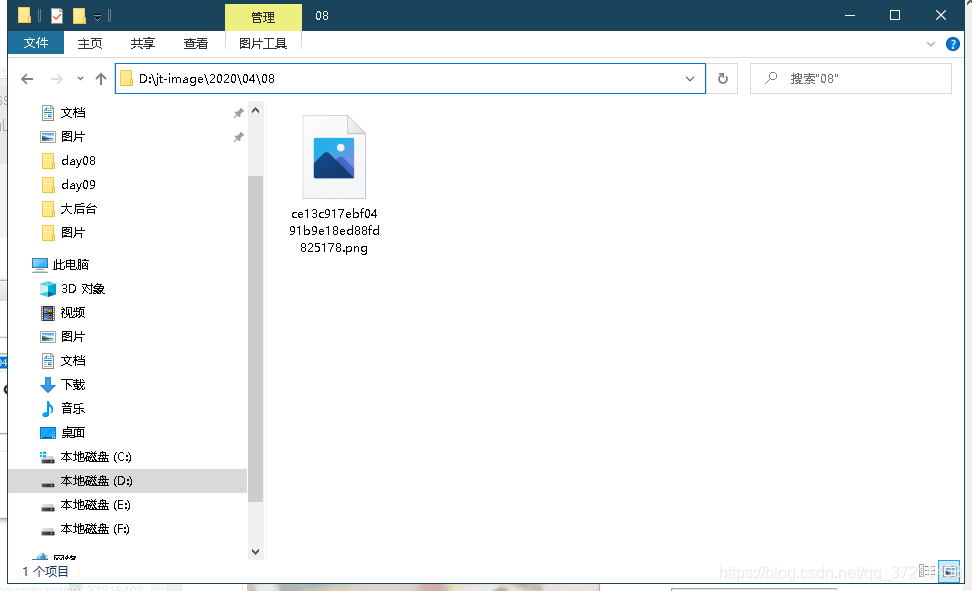972x591 pixels.
Task: Go up one folder level
Action: point(100,79)
